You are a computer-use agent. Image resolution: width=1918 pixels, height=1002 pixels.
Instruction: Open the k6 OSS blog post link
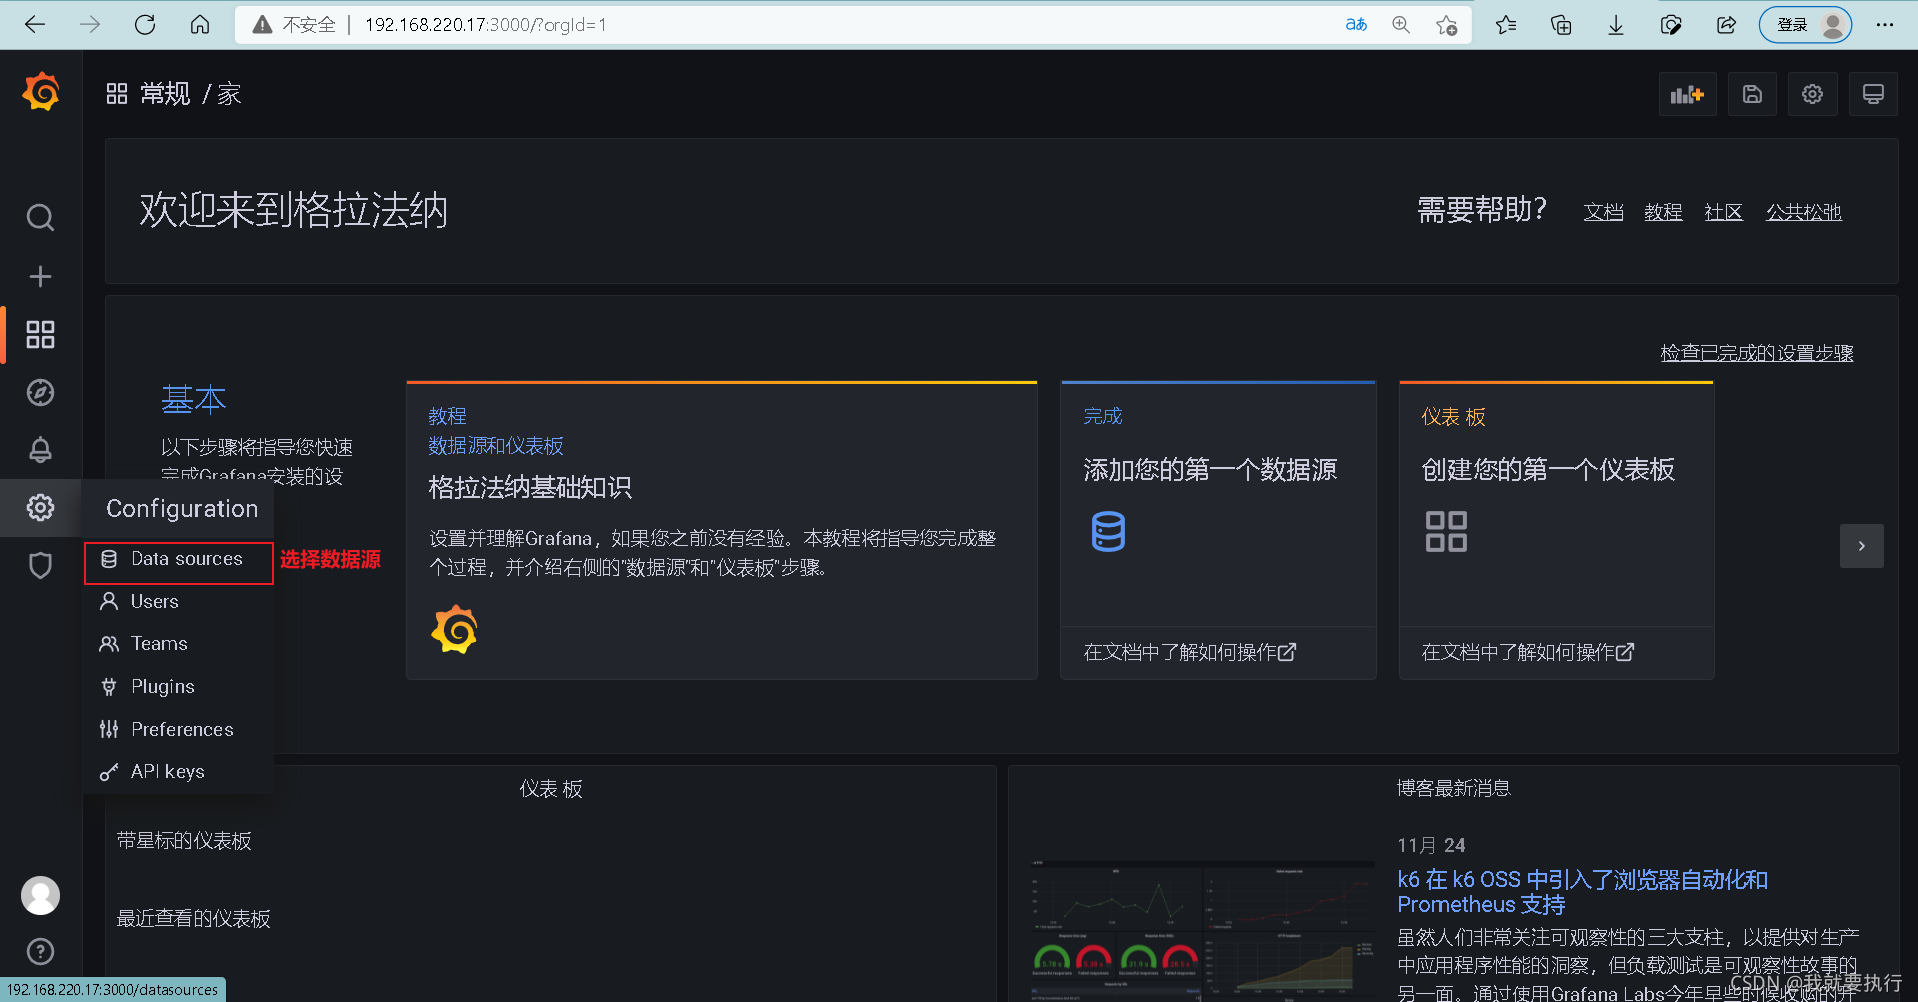pos(1582,891)
